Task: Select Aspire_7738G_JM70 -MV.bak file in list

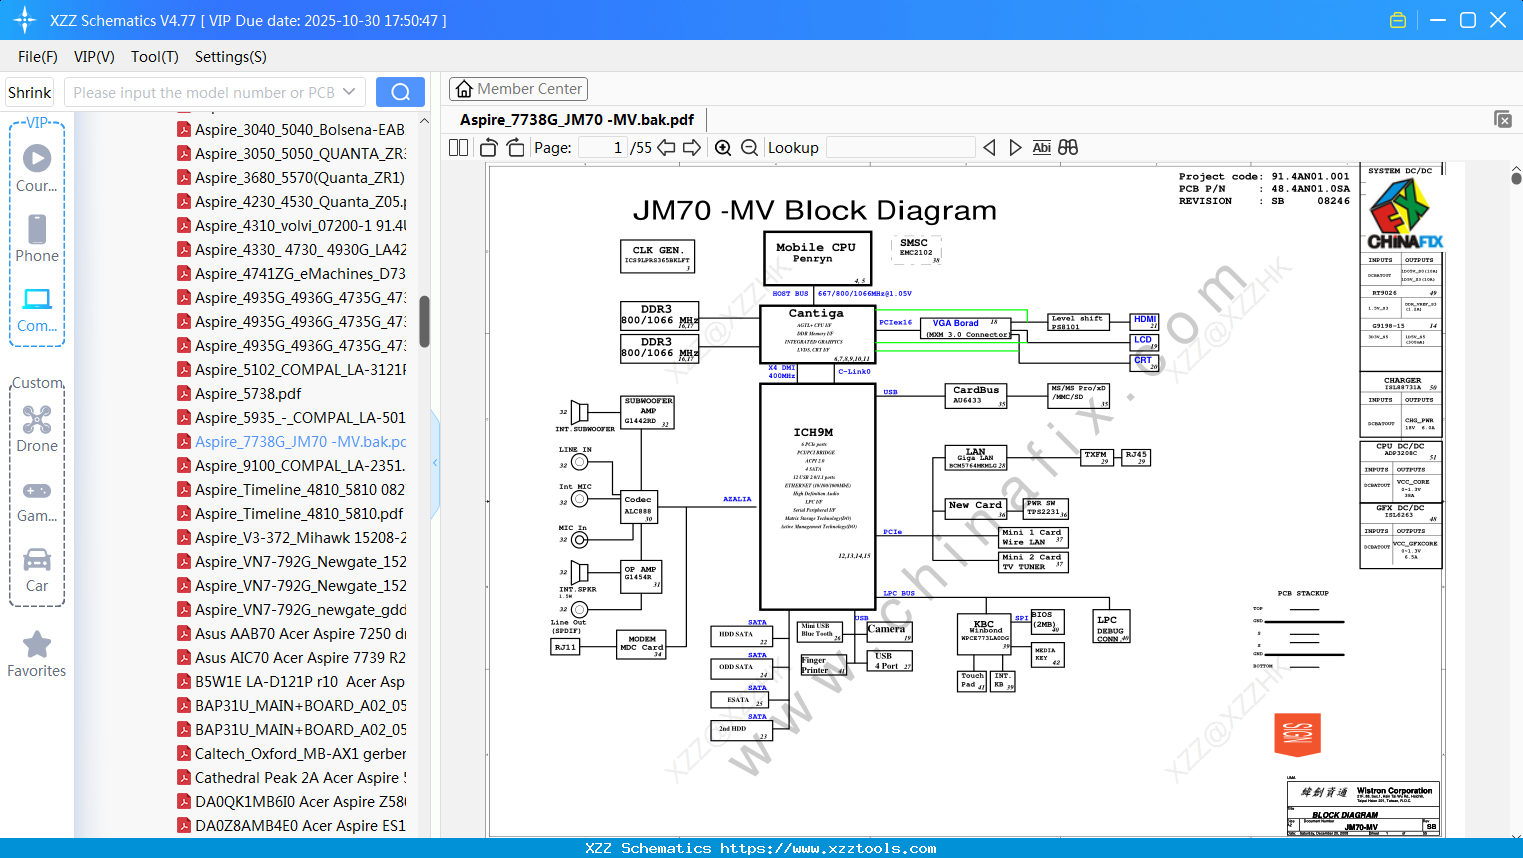Action: click(x=300, y=442)
